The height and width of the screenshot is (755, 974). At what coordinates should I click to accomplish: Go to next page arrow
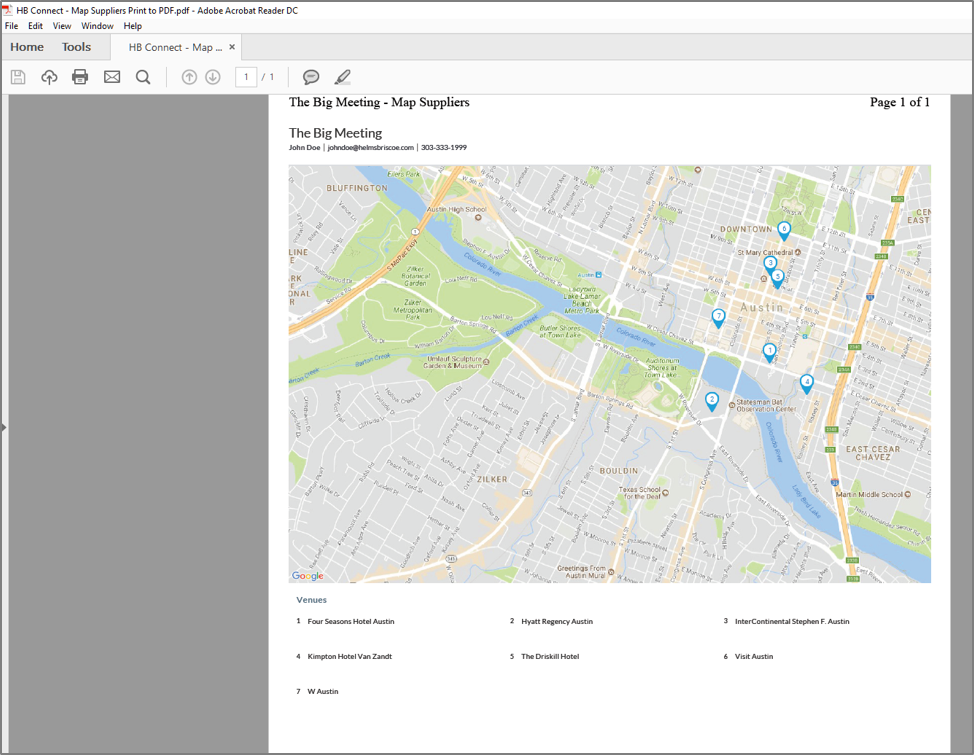(x=213, y=77)
